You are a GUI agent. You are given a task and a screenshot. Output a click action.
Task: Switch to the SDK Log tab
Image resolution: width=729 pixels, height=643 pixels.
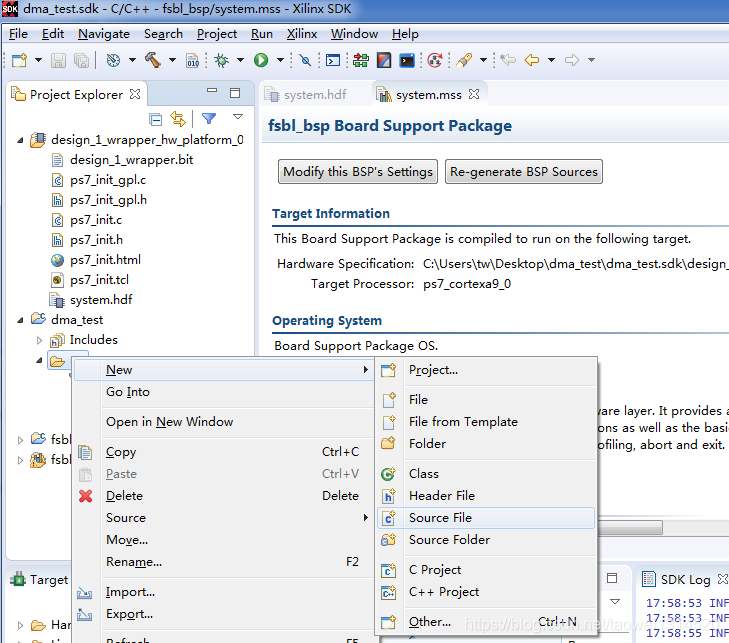coord(685,580)
